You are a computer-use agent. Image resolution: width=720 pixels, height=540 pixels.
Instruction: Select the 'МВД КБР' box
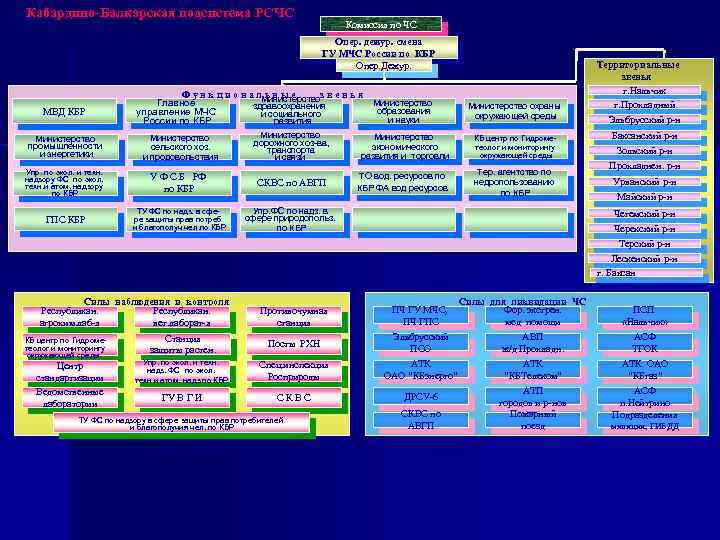[64, 111]
